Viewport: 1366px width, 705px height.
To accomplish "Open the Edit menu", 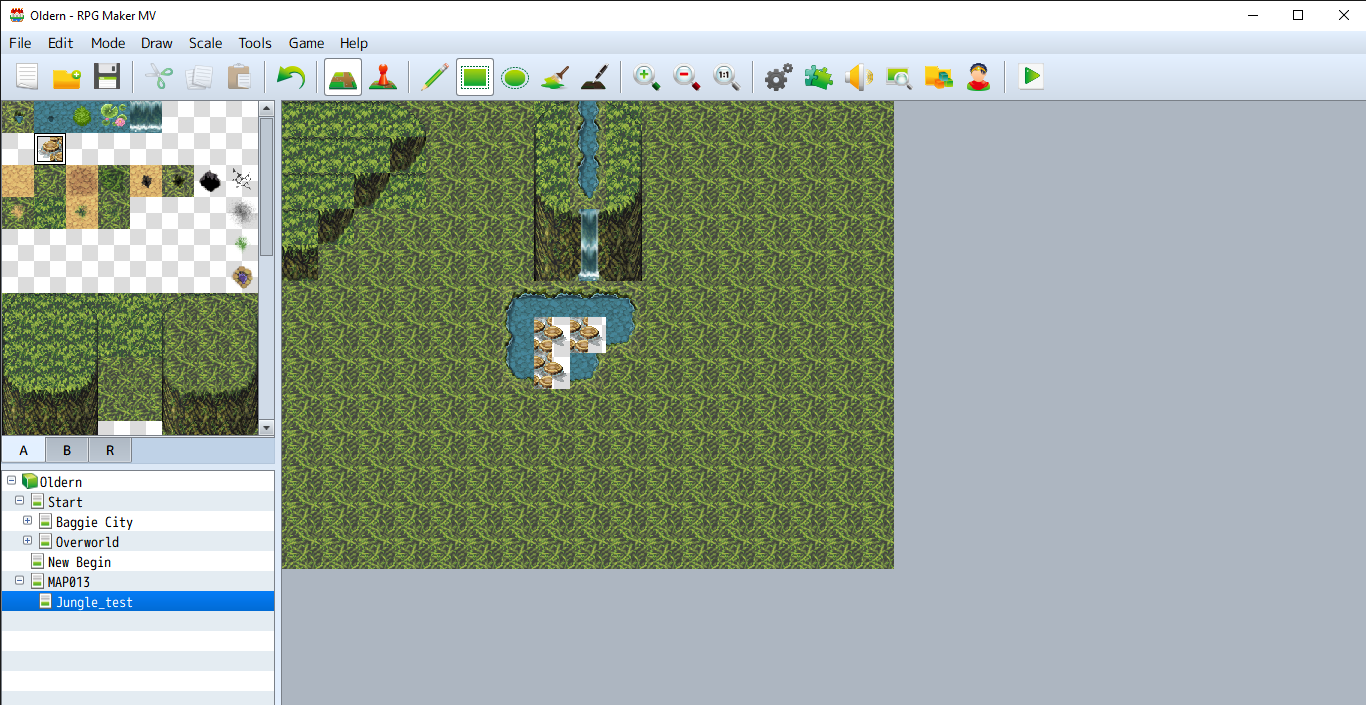I will coord(60,43).
